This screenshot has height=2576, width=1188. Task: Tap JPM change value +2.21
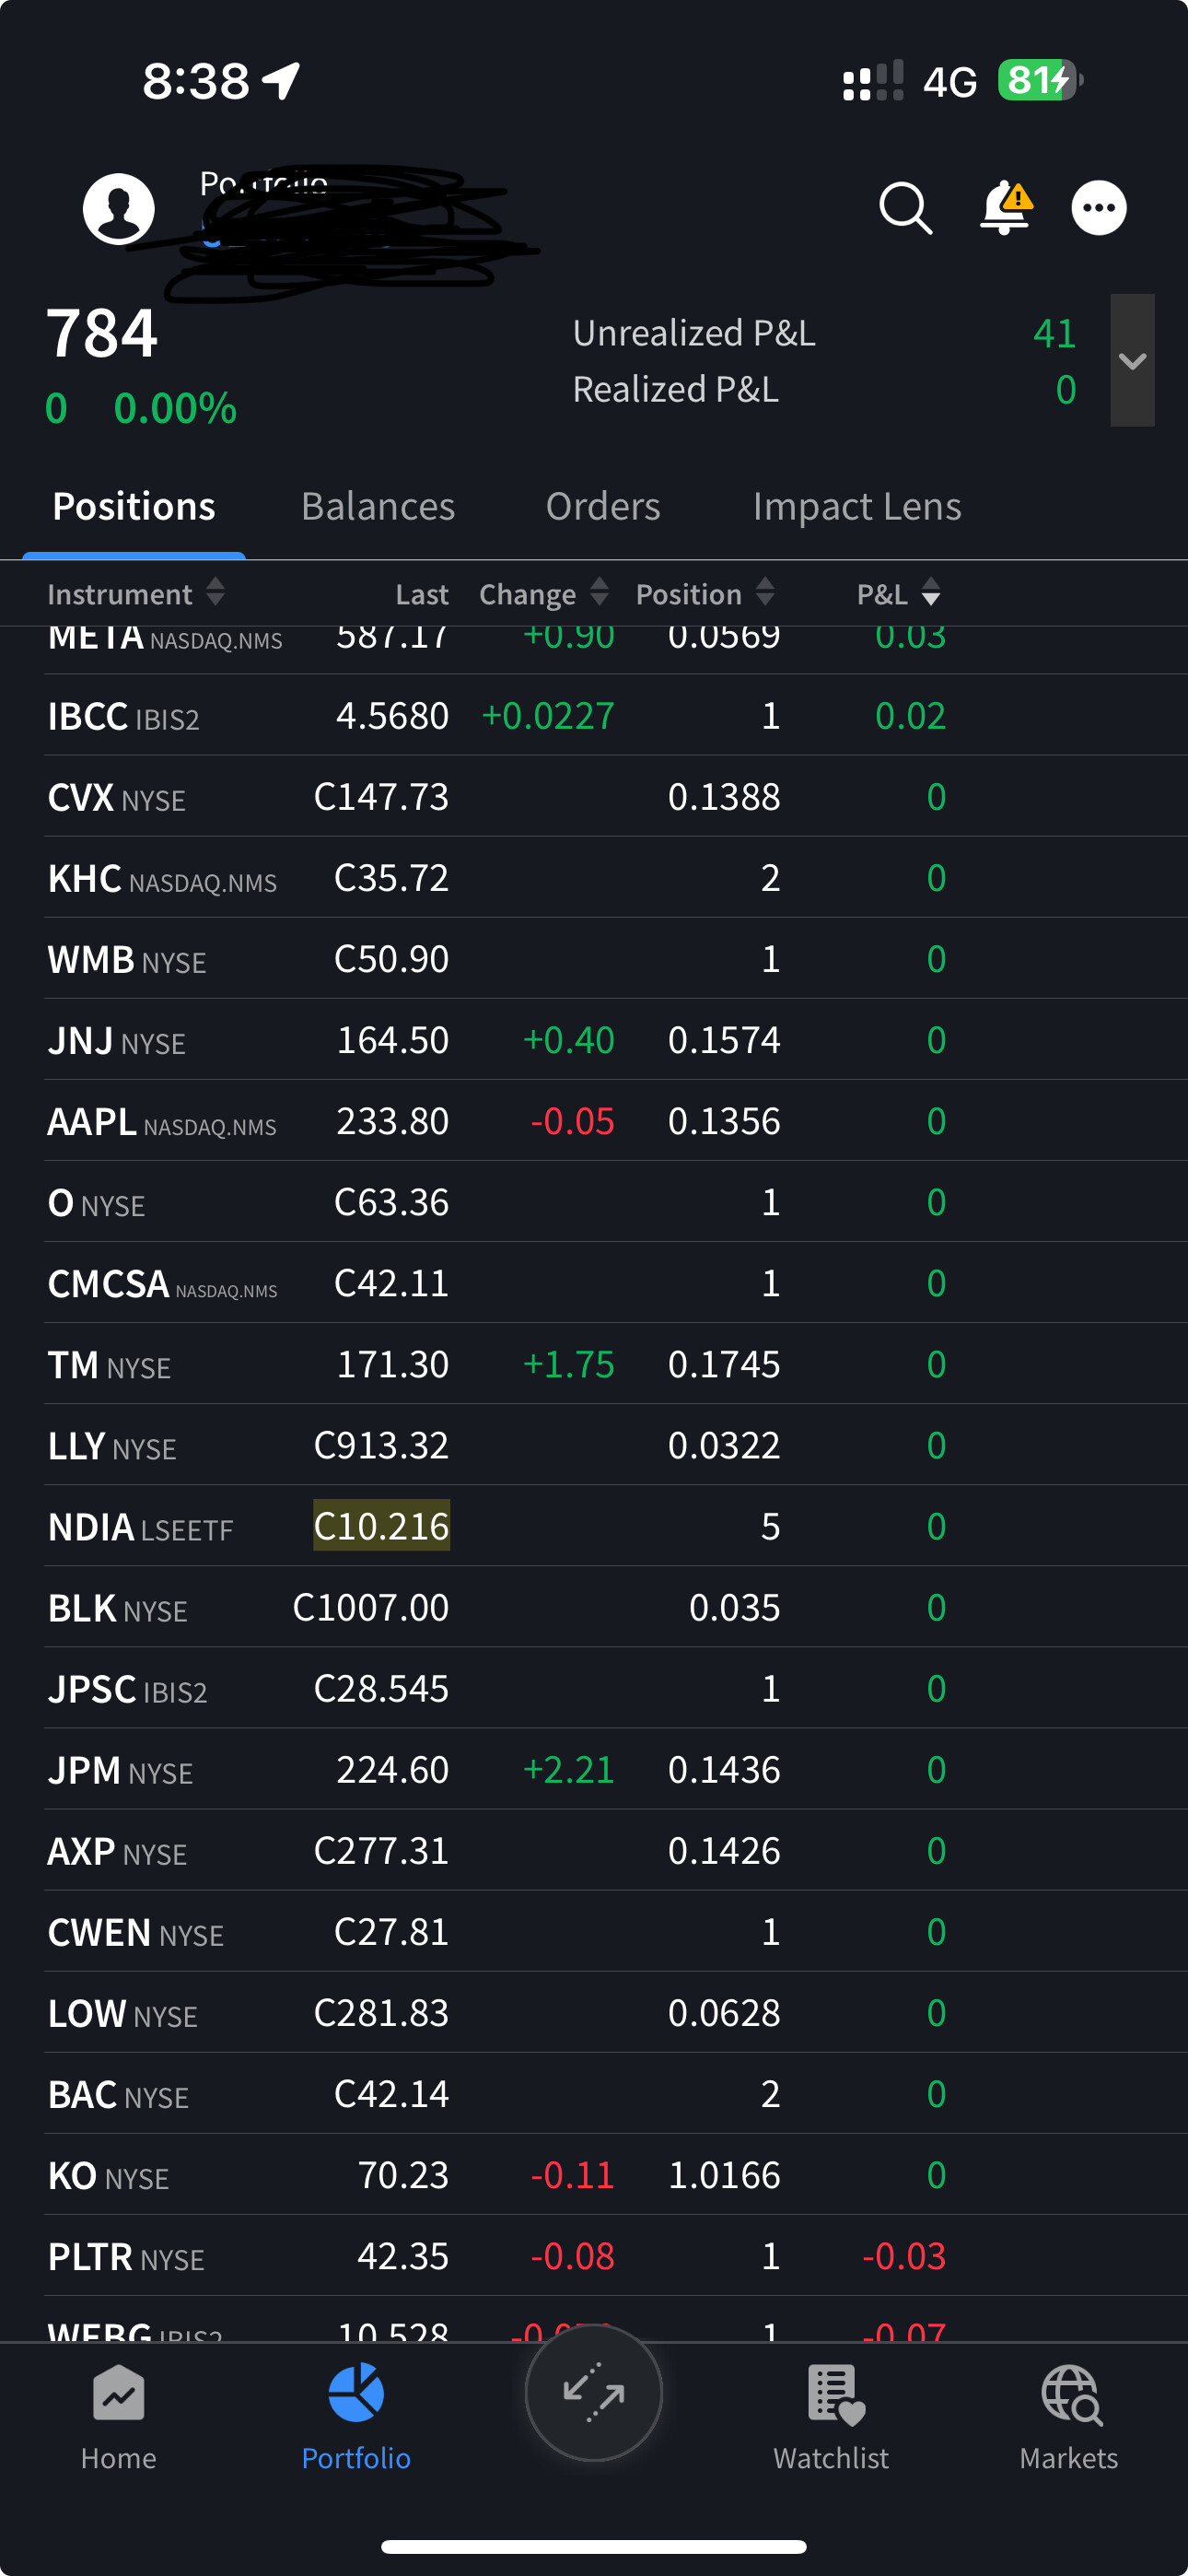(x=568, y=1769)
